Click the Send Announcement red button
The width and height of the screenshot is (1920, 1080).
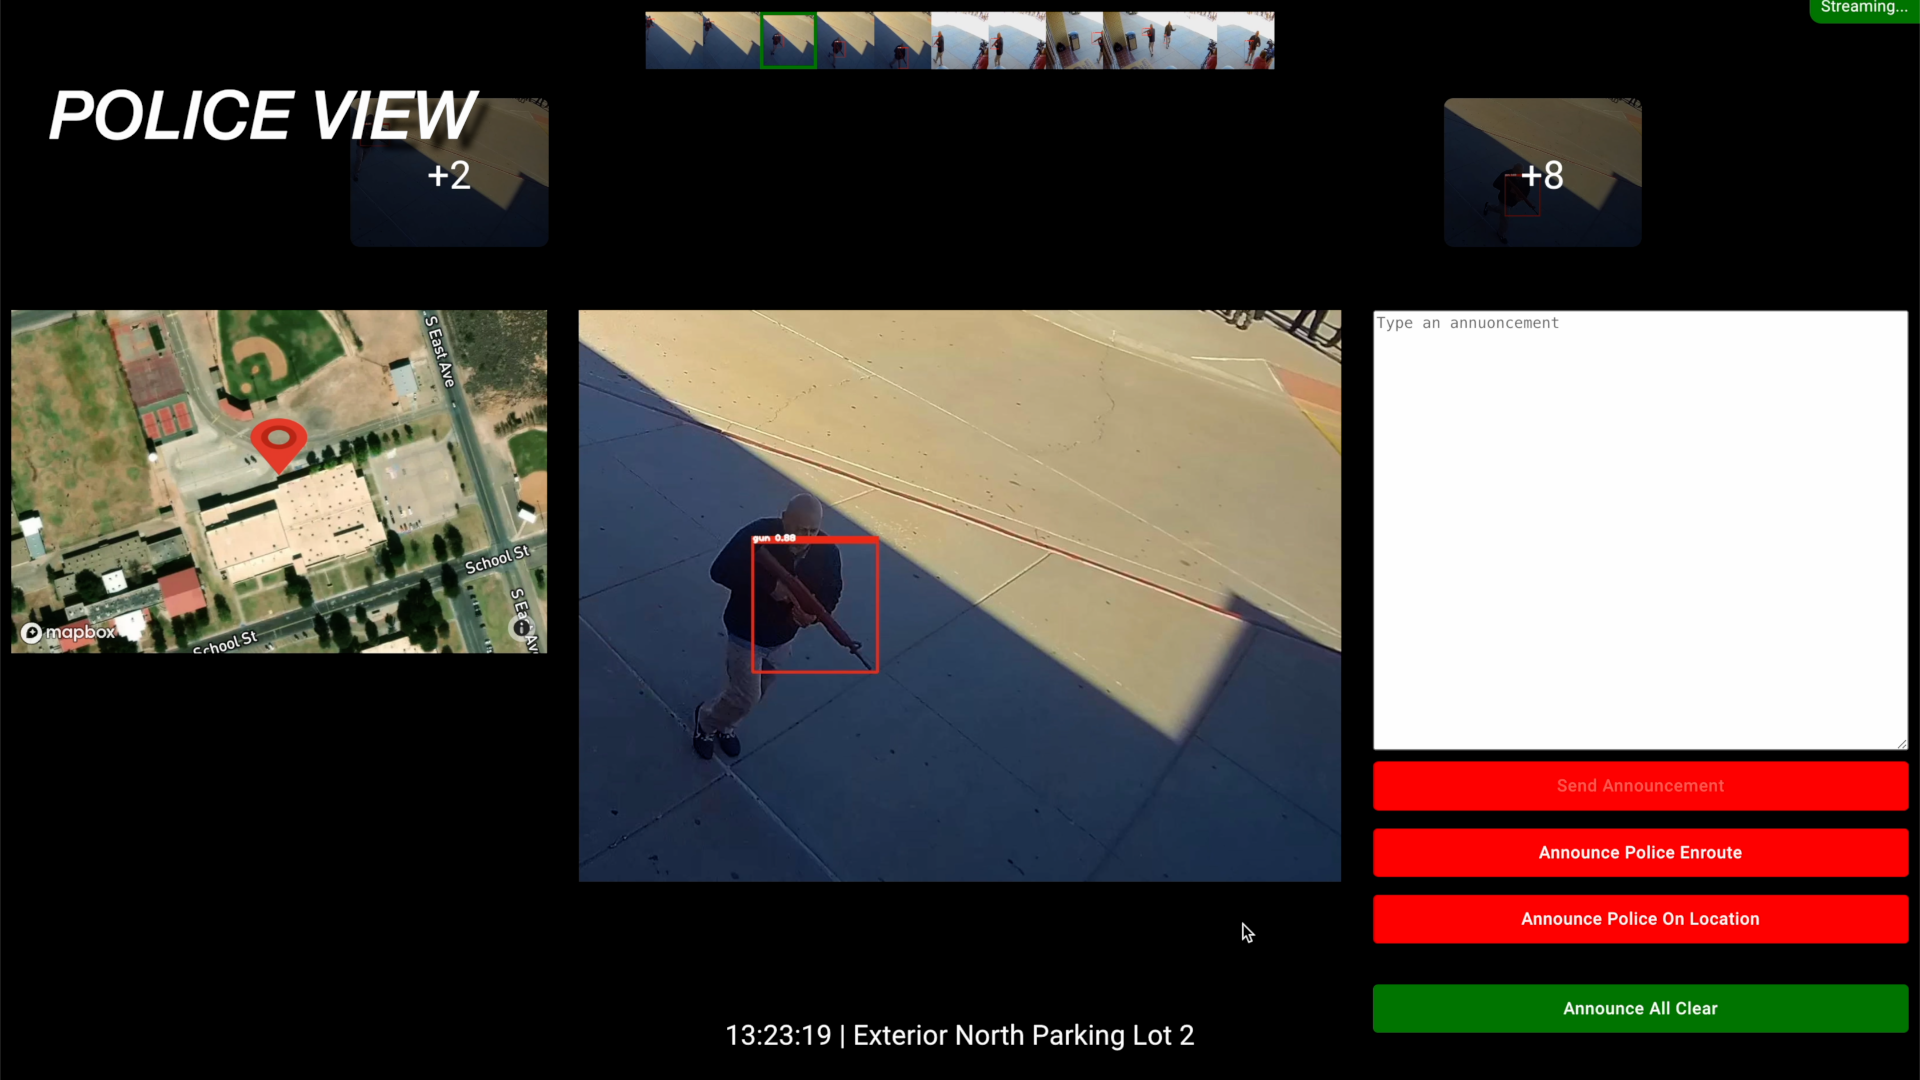click(1640, 785)
